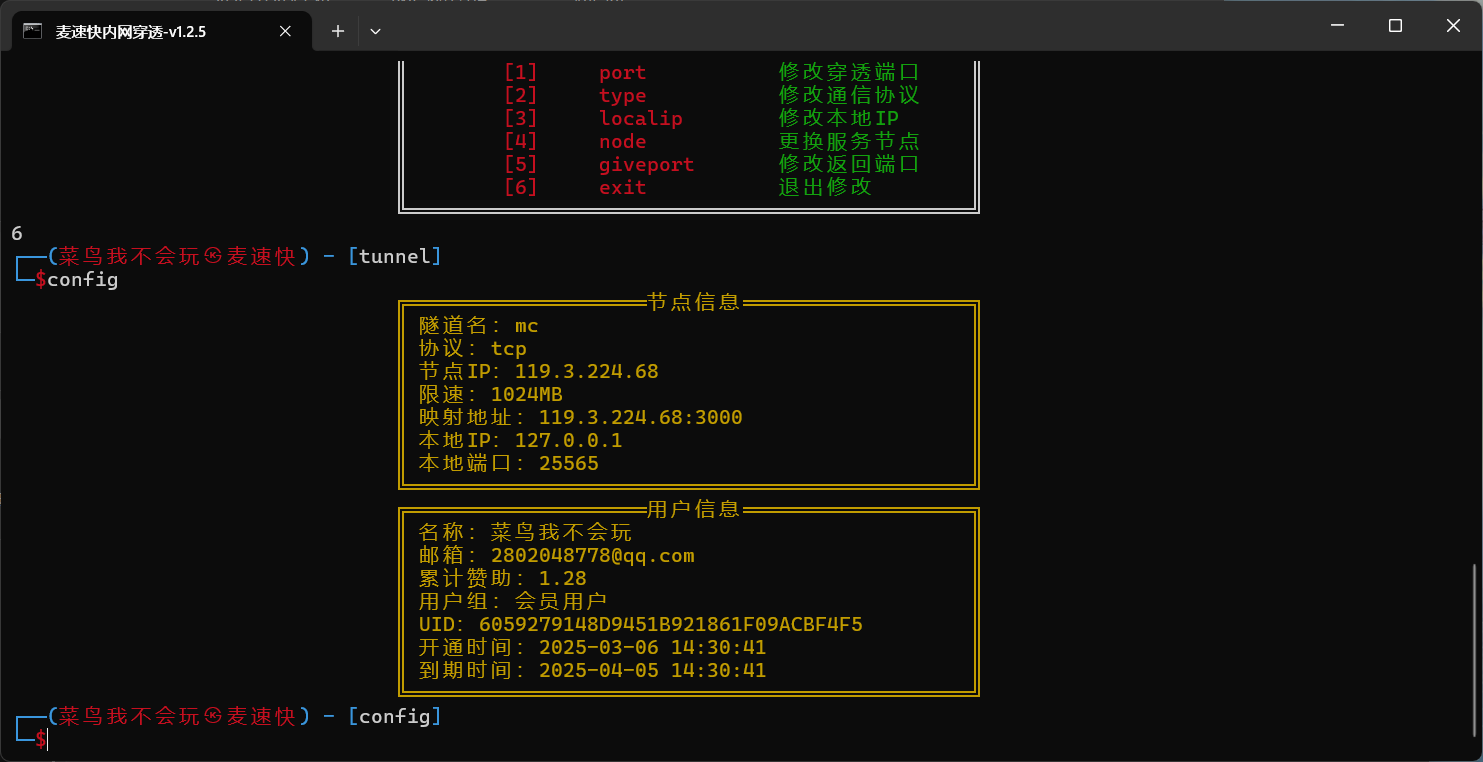The width and height of the screenshot is (1483, 762).
Task: Click the text 退出修改
Action: [825, 188]
